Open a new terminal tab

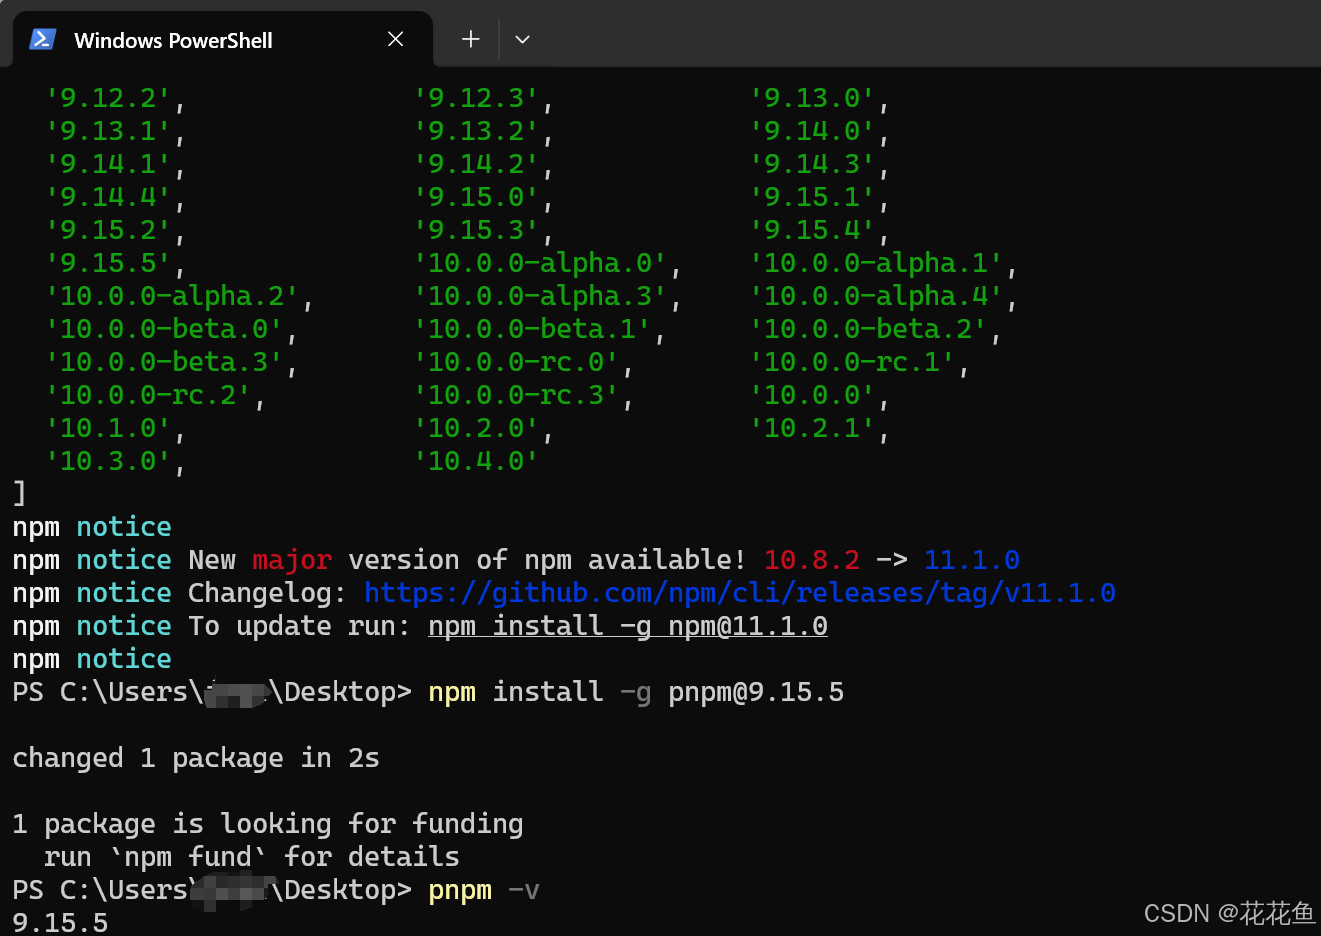pyautogui.click(x=470, y=39)
